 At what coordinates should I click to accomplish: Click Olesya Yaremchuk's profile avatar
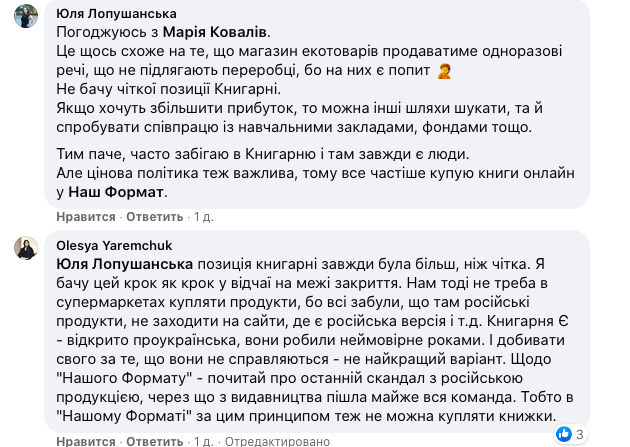pyautogui.click(x=26, y=249)
